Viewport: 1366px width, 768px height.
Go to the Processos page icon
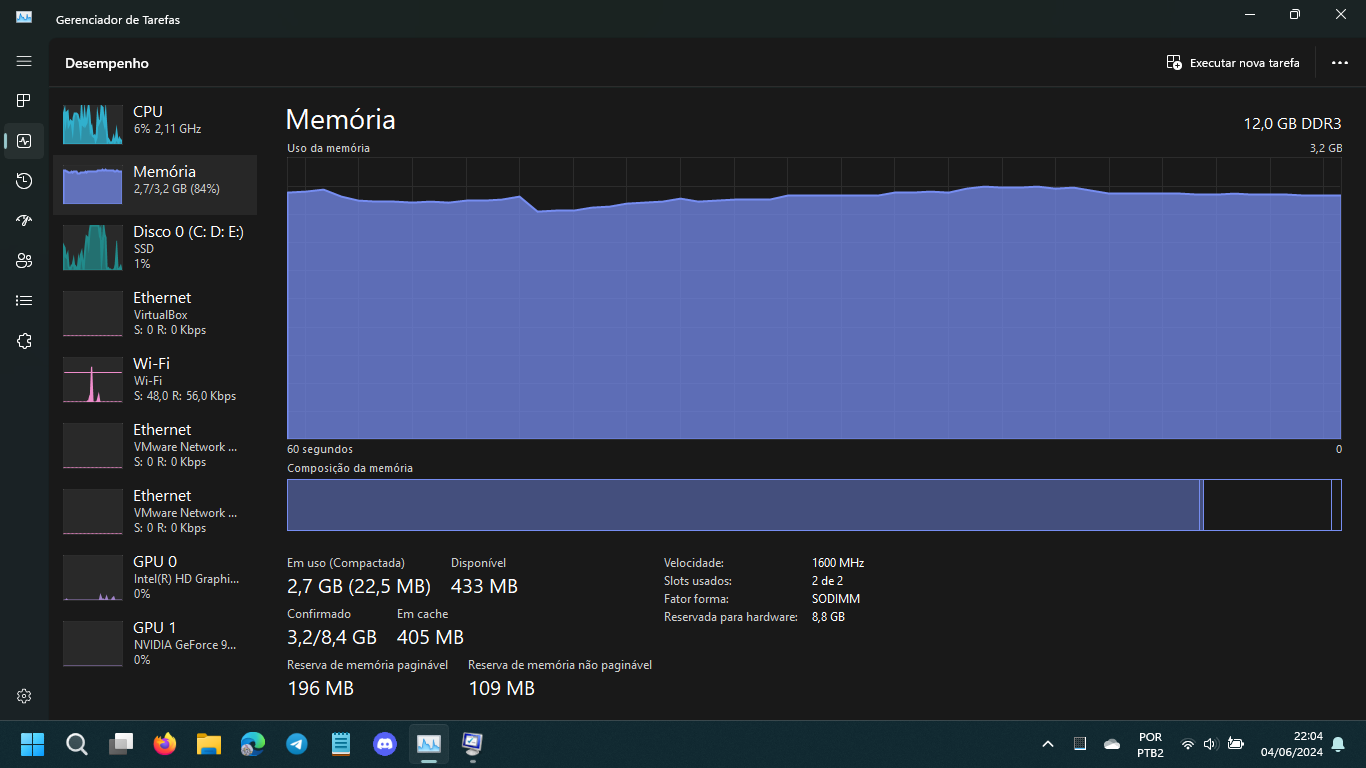click(x=24, y=101)
